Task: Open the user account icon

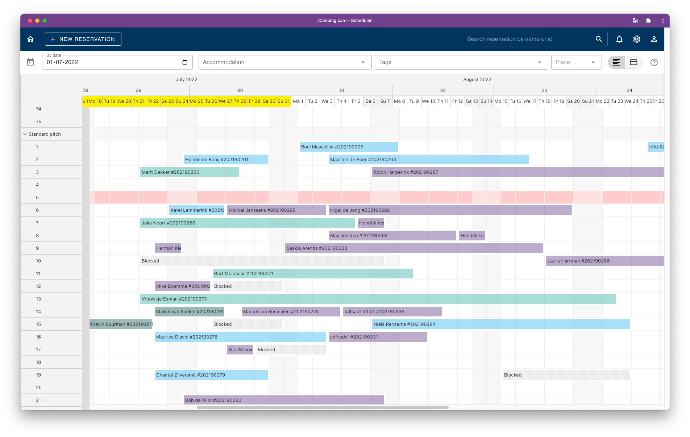Action: 654,39
